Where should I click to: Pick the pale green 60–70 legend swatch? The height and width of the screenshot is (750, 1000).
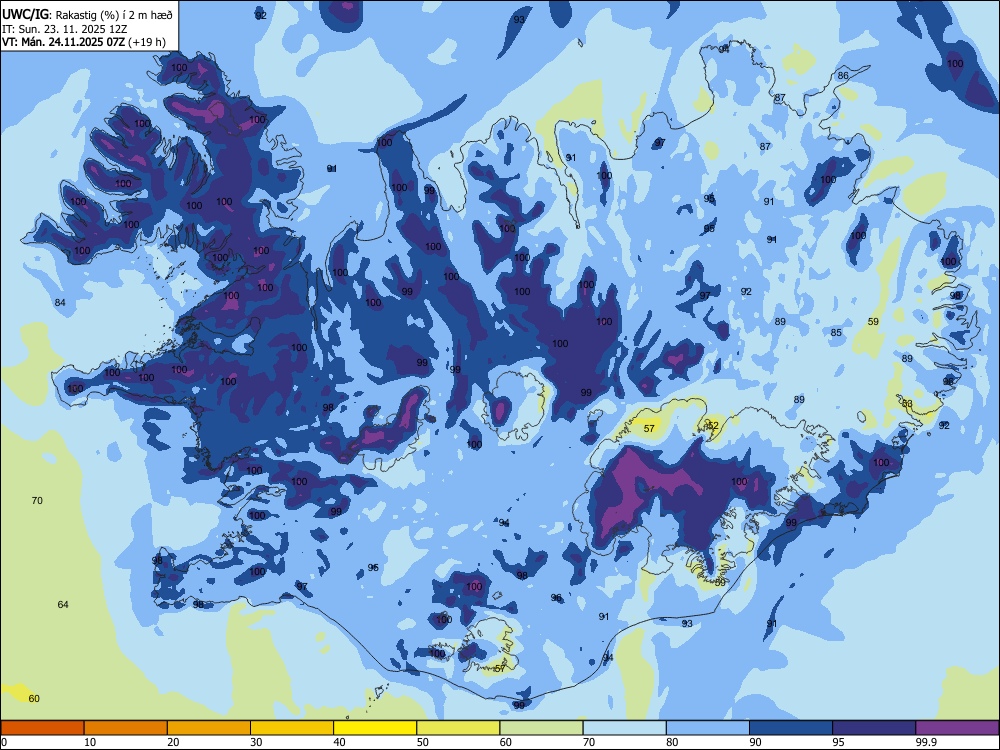[541, 728]
